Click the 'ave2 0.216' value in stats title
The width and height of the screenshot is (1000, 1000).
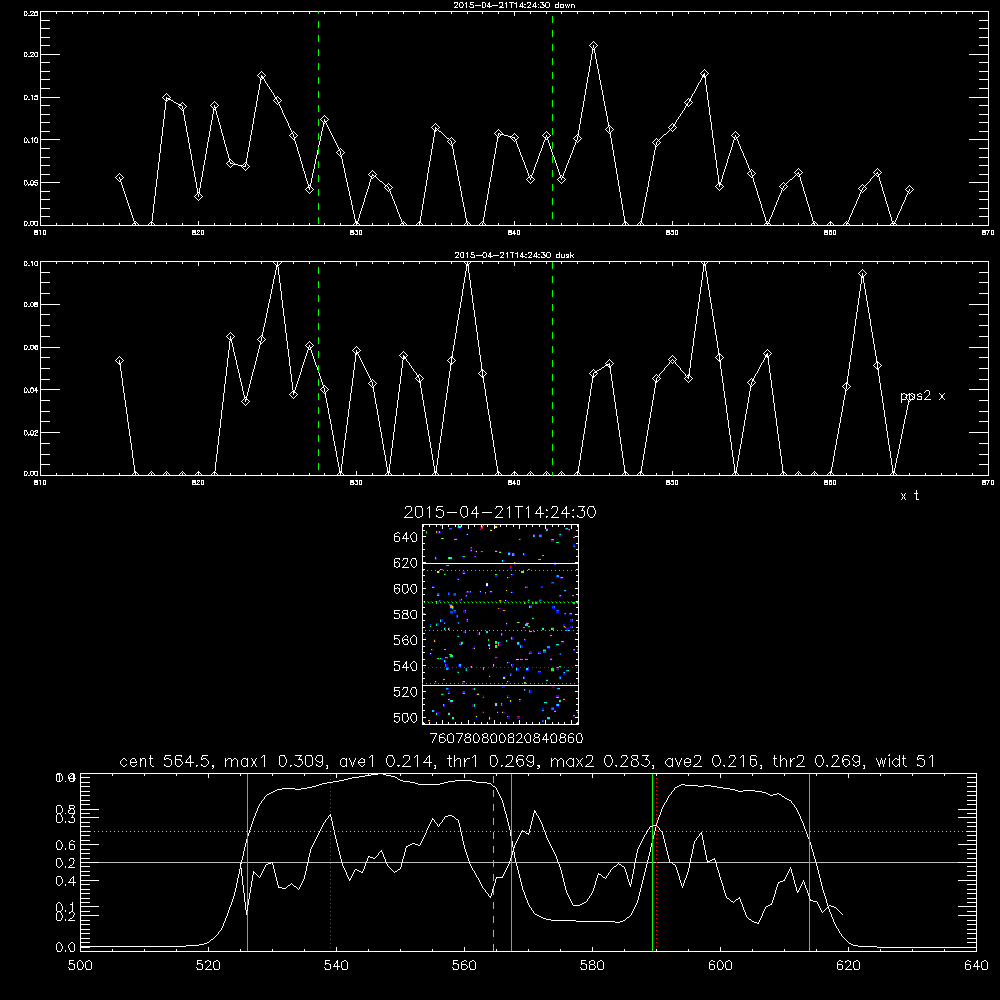coord(711,761)
